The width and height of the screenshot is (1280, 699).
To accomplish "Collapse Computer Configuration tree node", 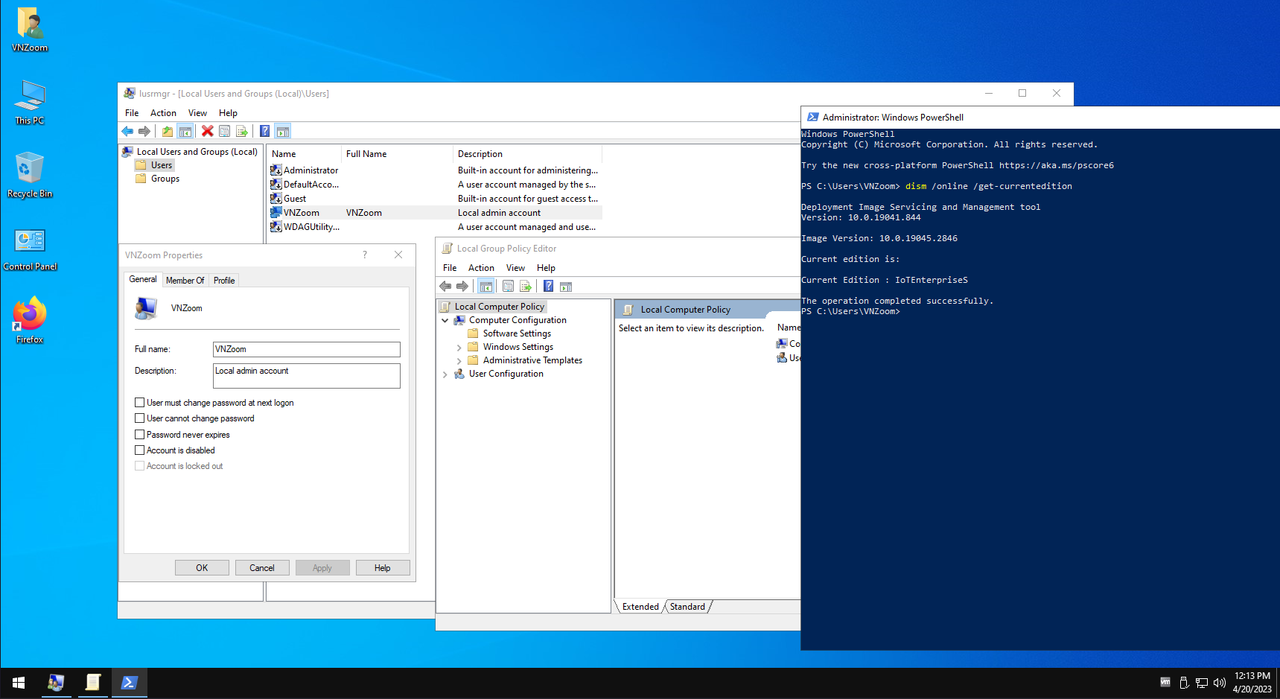I will pyautogui.click(x=446, y=320).
